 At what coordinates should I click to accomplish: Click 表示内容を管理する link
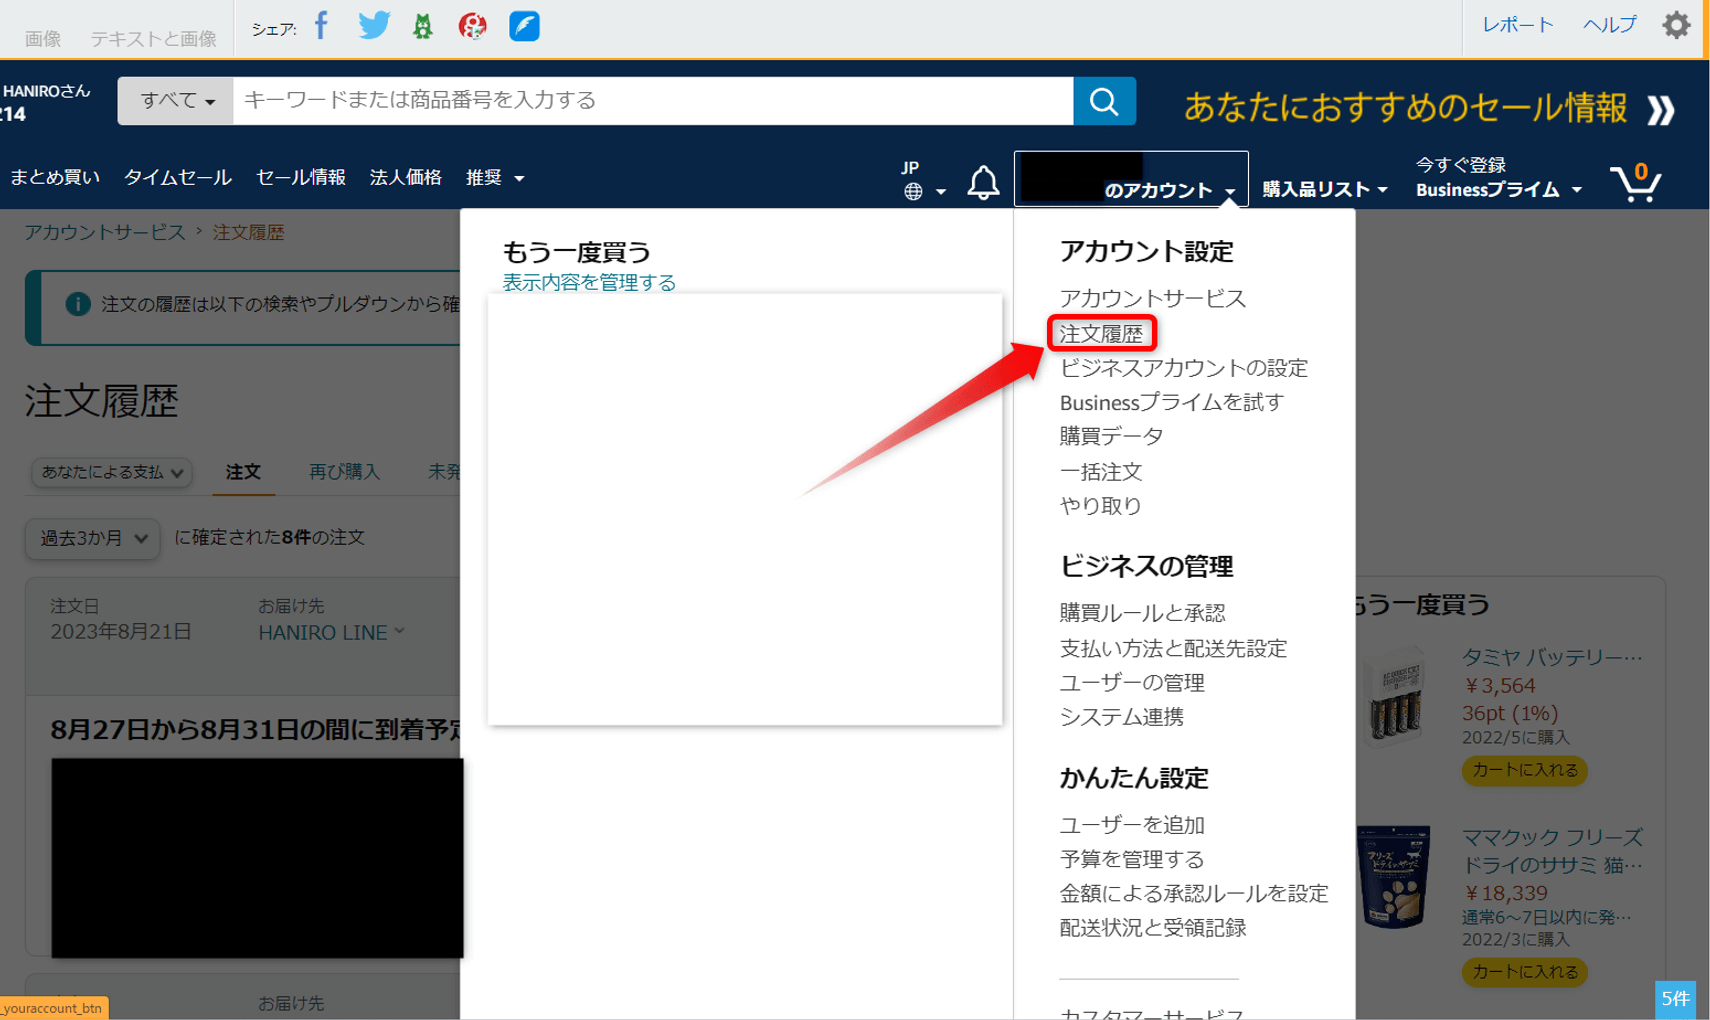589,283
